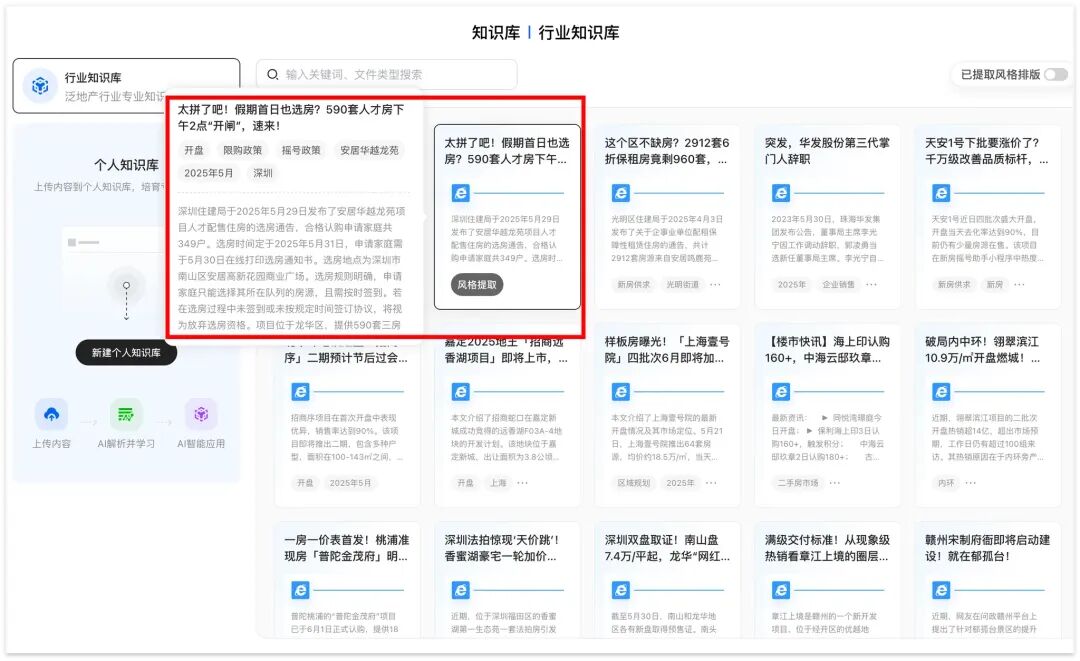Click the 2025年5月 tag in the popup
This screenshot has height=661, width=1080.
pyautogui.click(x=209, y=173)
